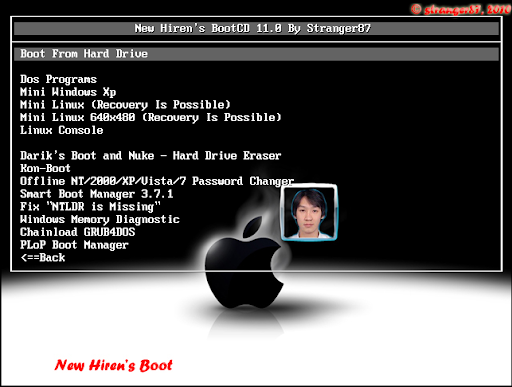The width and height of the screenshot is (512, 387).
Task: Choose Kon-Boot menu entry
Action: [45, 168]
